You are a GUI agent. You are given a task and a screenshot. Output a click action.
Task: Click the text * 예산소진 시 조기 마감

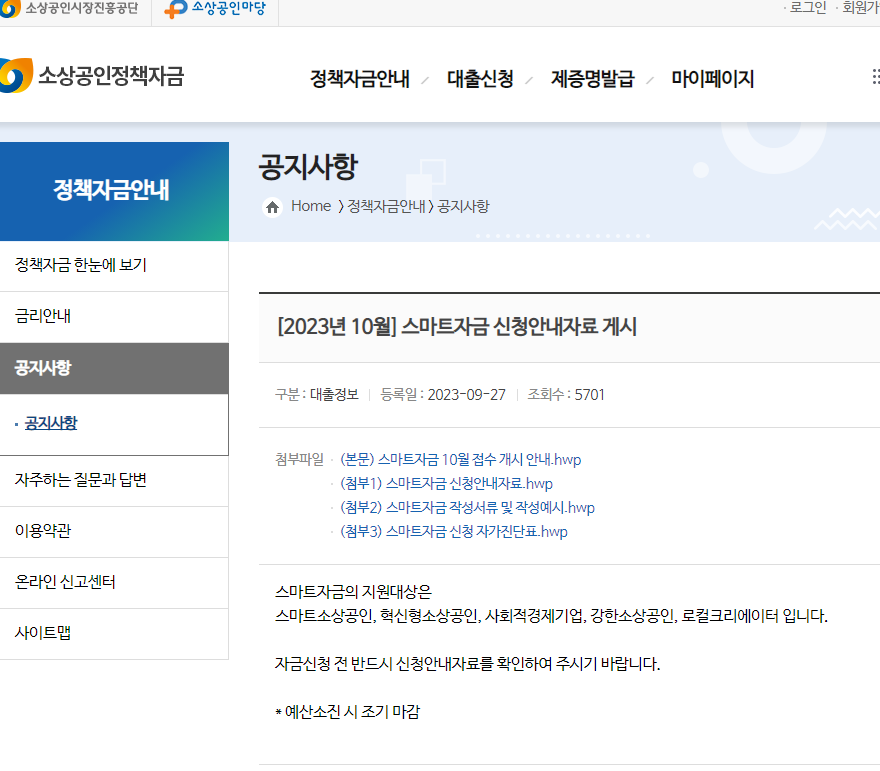point(347,712)
